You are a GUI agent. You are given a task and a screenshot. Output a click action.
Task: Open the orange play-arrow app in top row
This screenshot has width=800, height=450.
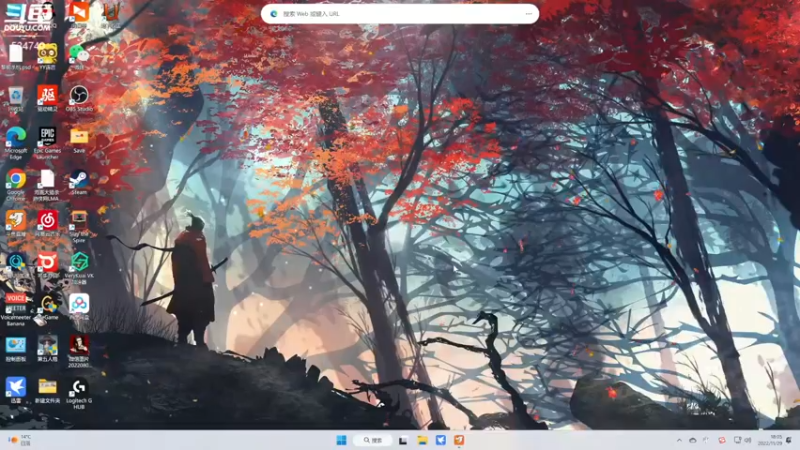pos(79,14)
